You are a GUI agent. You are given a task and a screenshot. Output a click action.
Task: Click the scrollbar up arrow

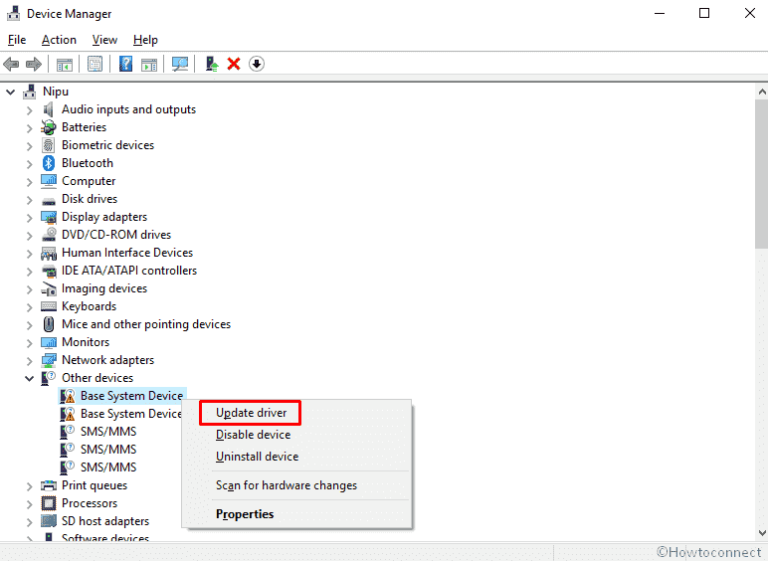tap(762, 92)
